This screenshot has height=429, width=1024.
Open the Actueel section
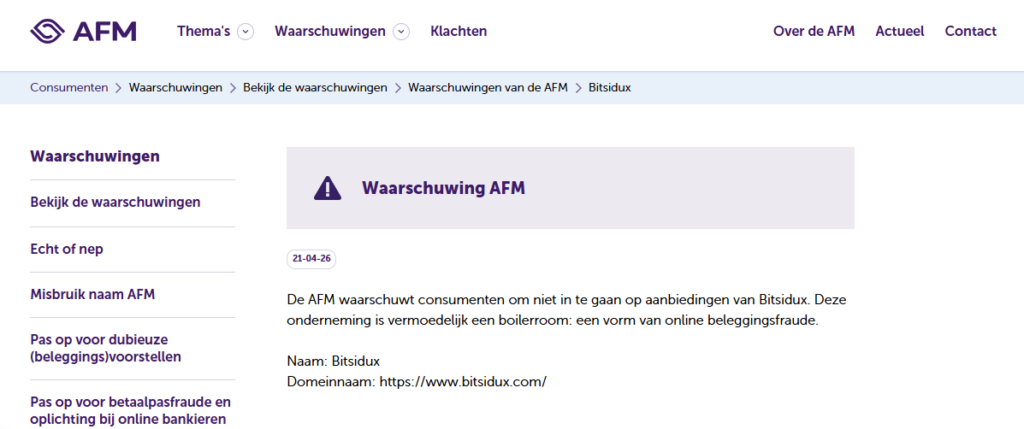[899, 31]
